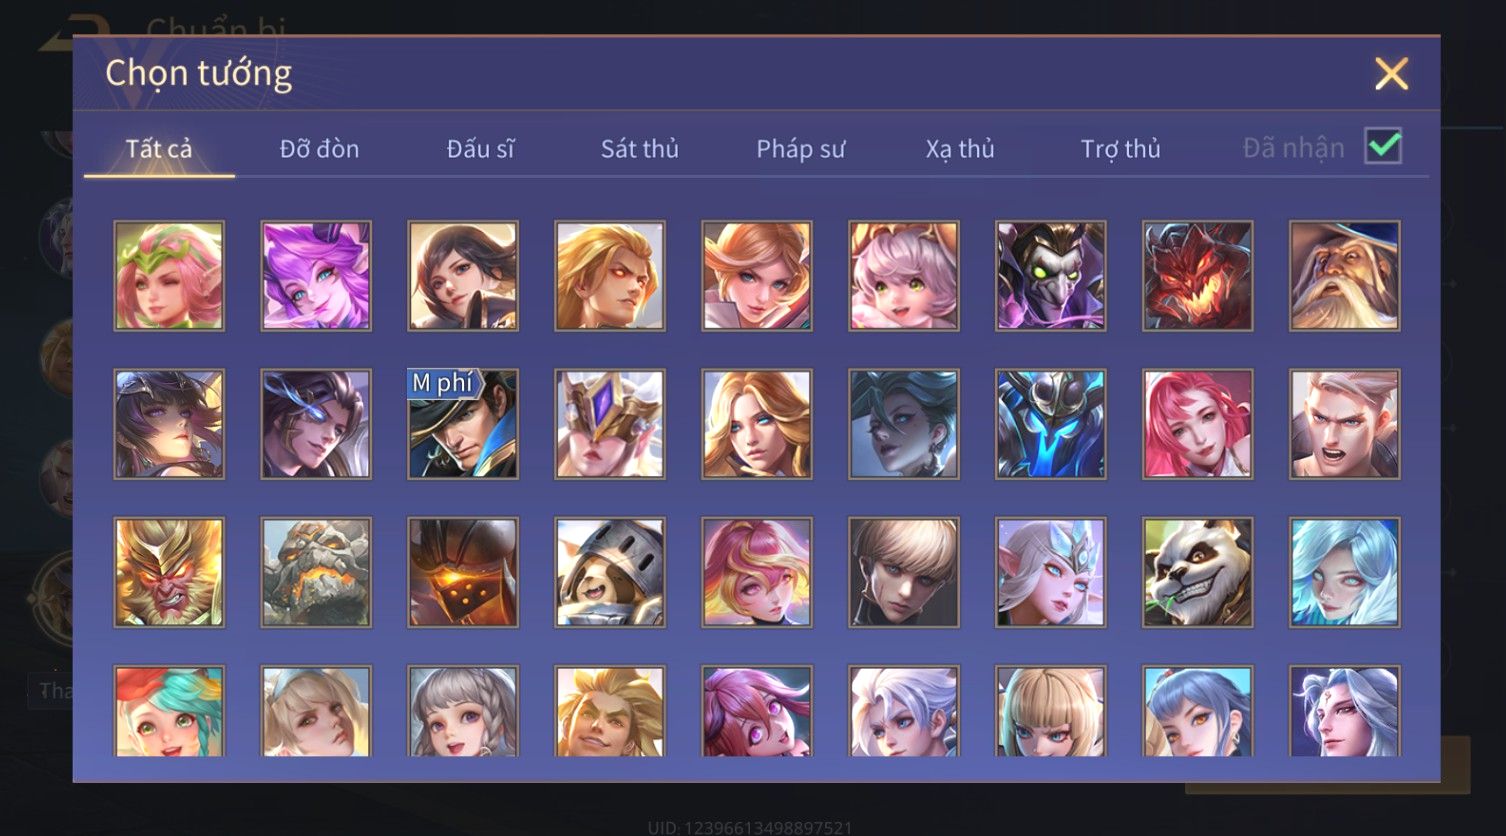Open the Trợ thủ tab

(x=1120, y=149)
